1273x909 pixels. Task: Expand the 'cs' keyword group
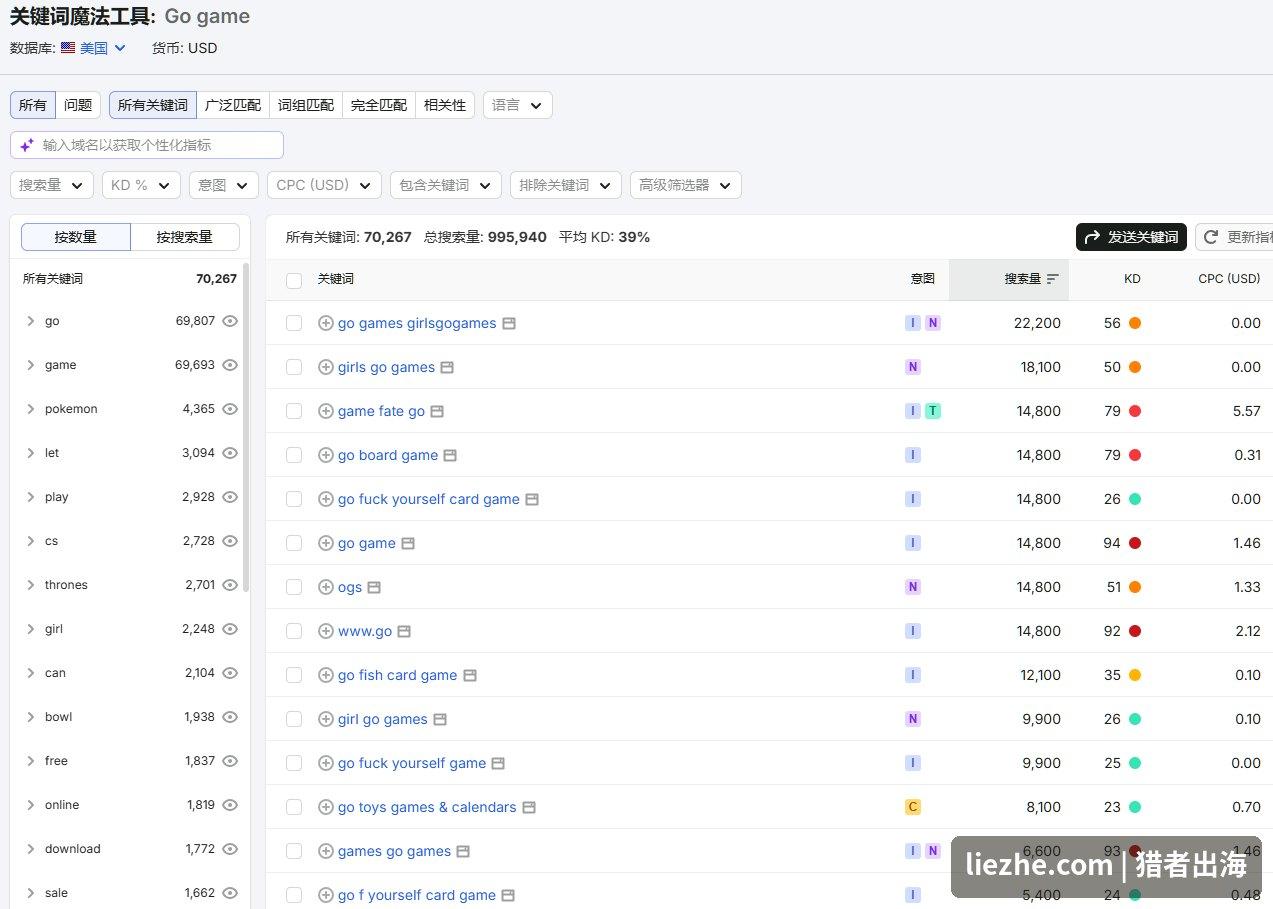point(31,541)
